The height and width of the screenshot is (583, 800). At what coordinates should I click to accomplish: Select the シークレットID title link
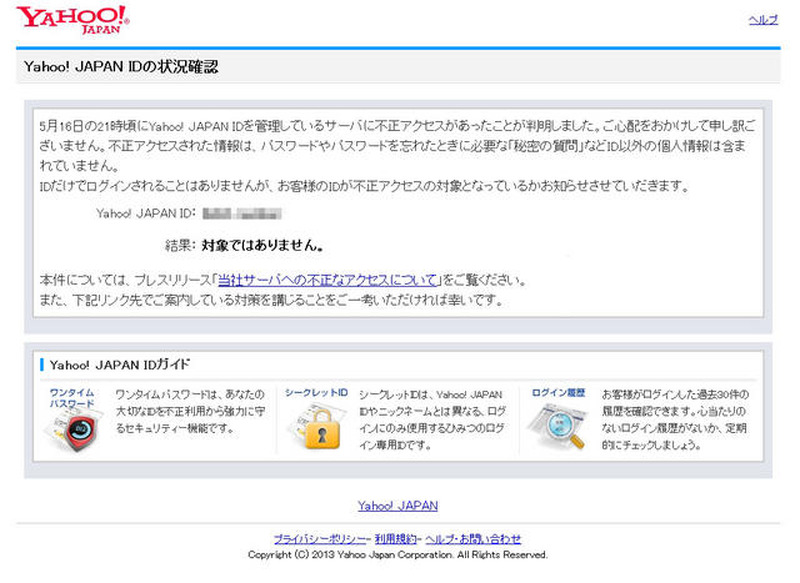316,393
